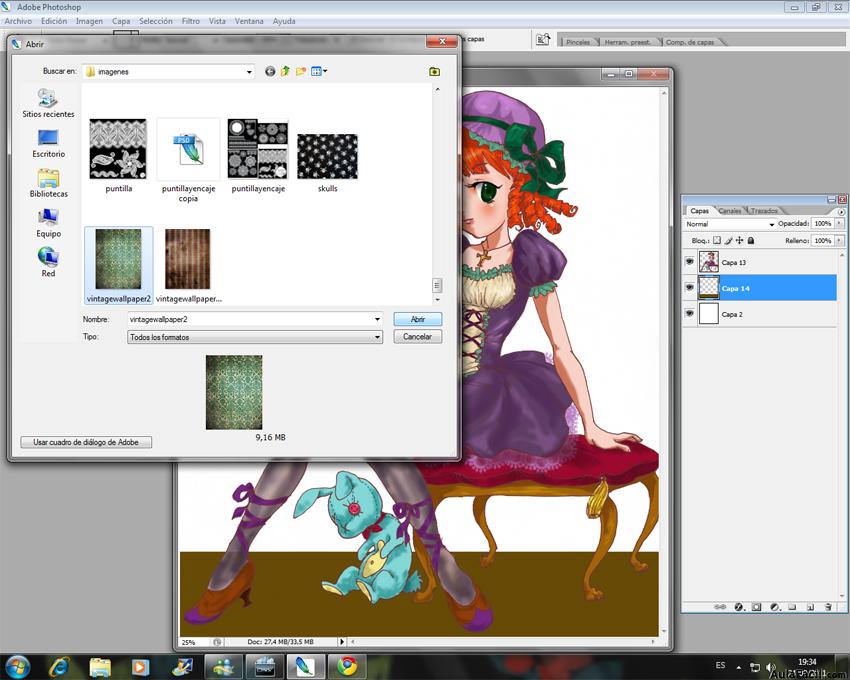Click the volume icon in system tray
This screenshot has height=680, width=850.
pos(771,666)
